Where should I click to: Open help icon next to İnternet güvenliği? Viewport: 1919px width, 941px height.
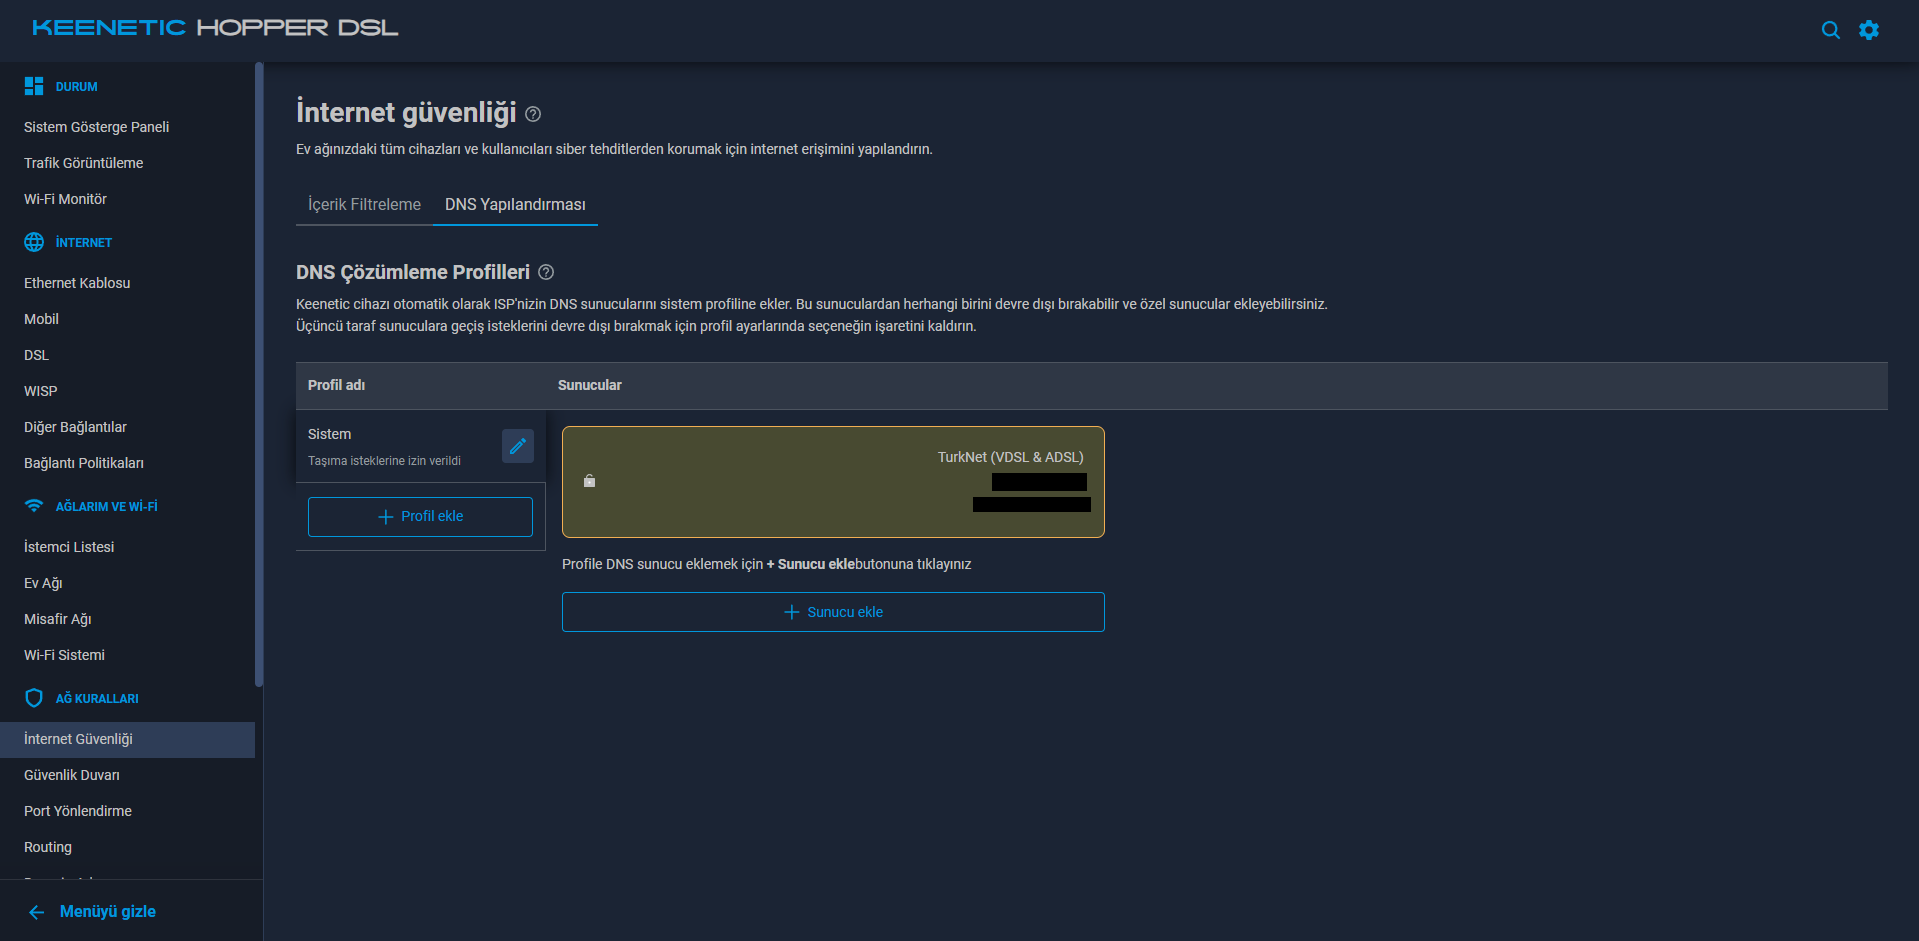(x=533, y=114)
